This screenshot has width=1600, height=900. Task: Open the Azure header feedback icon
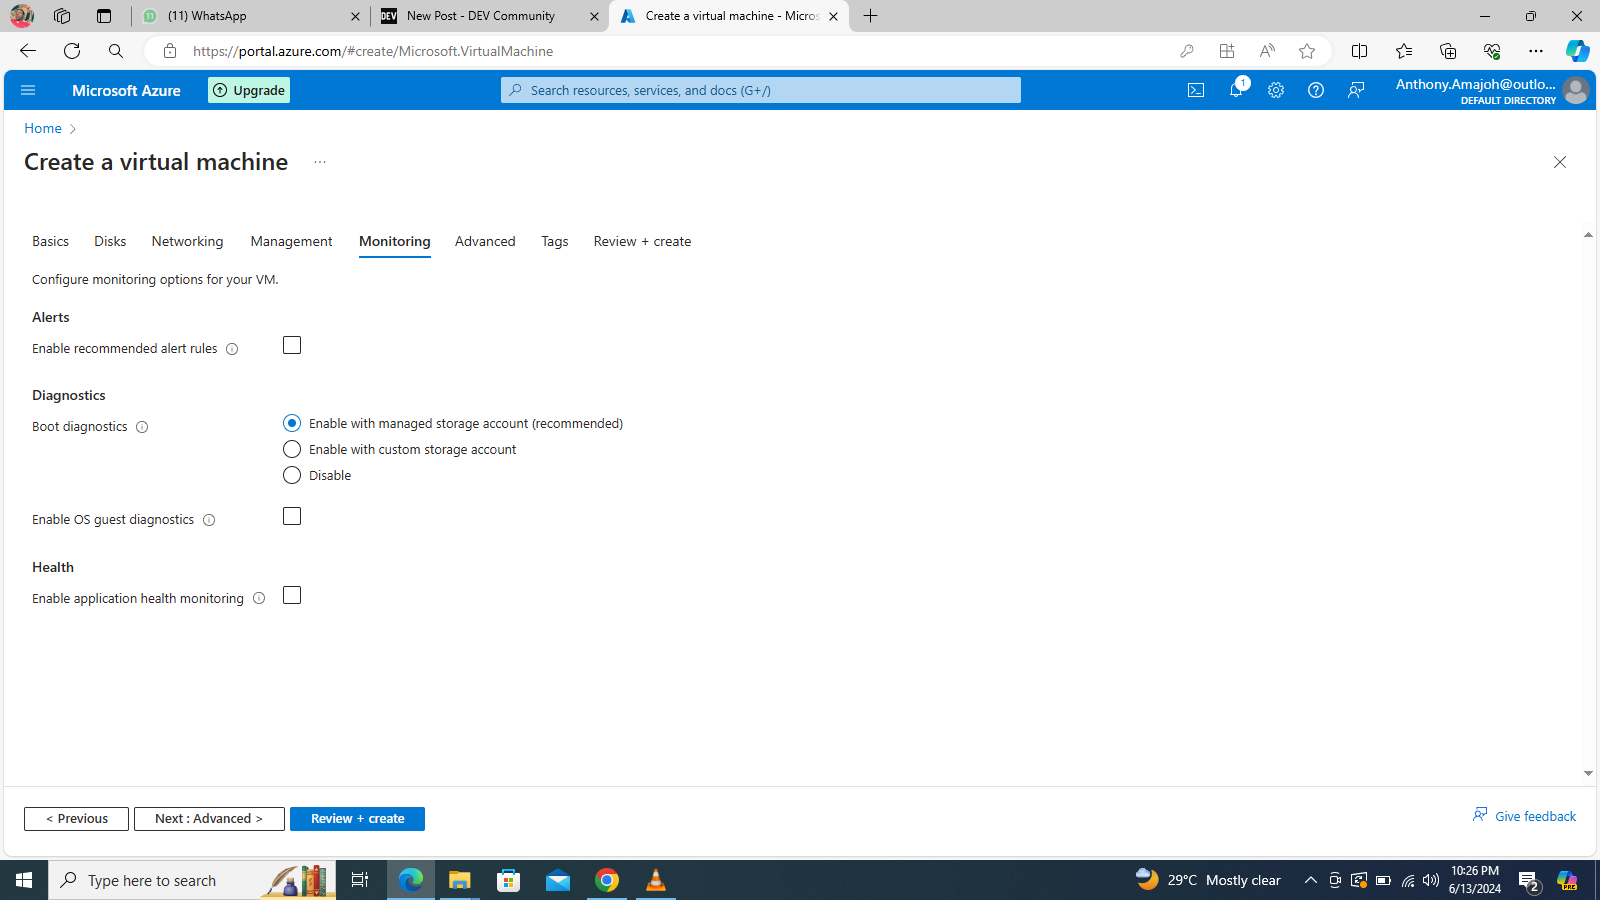click(x=1356, y=90)
